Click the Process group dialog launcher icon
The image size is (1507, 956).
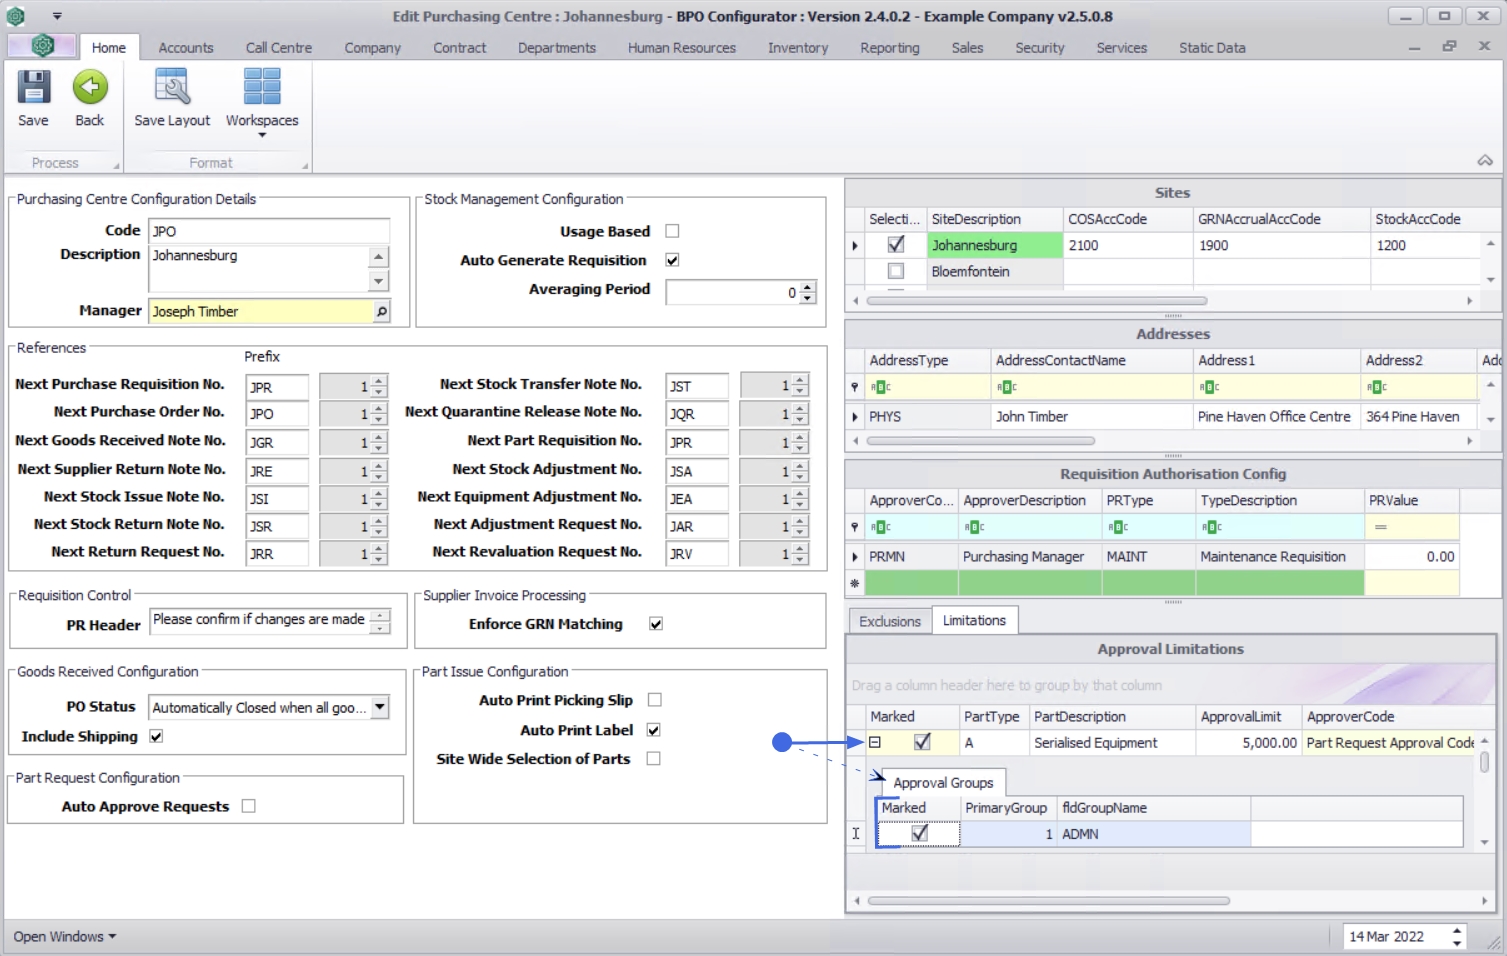[116, 166]
